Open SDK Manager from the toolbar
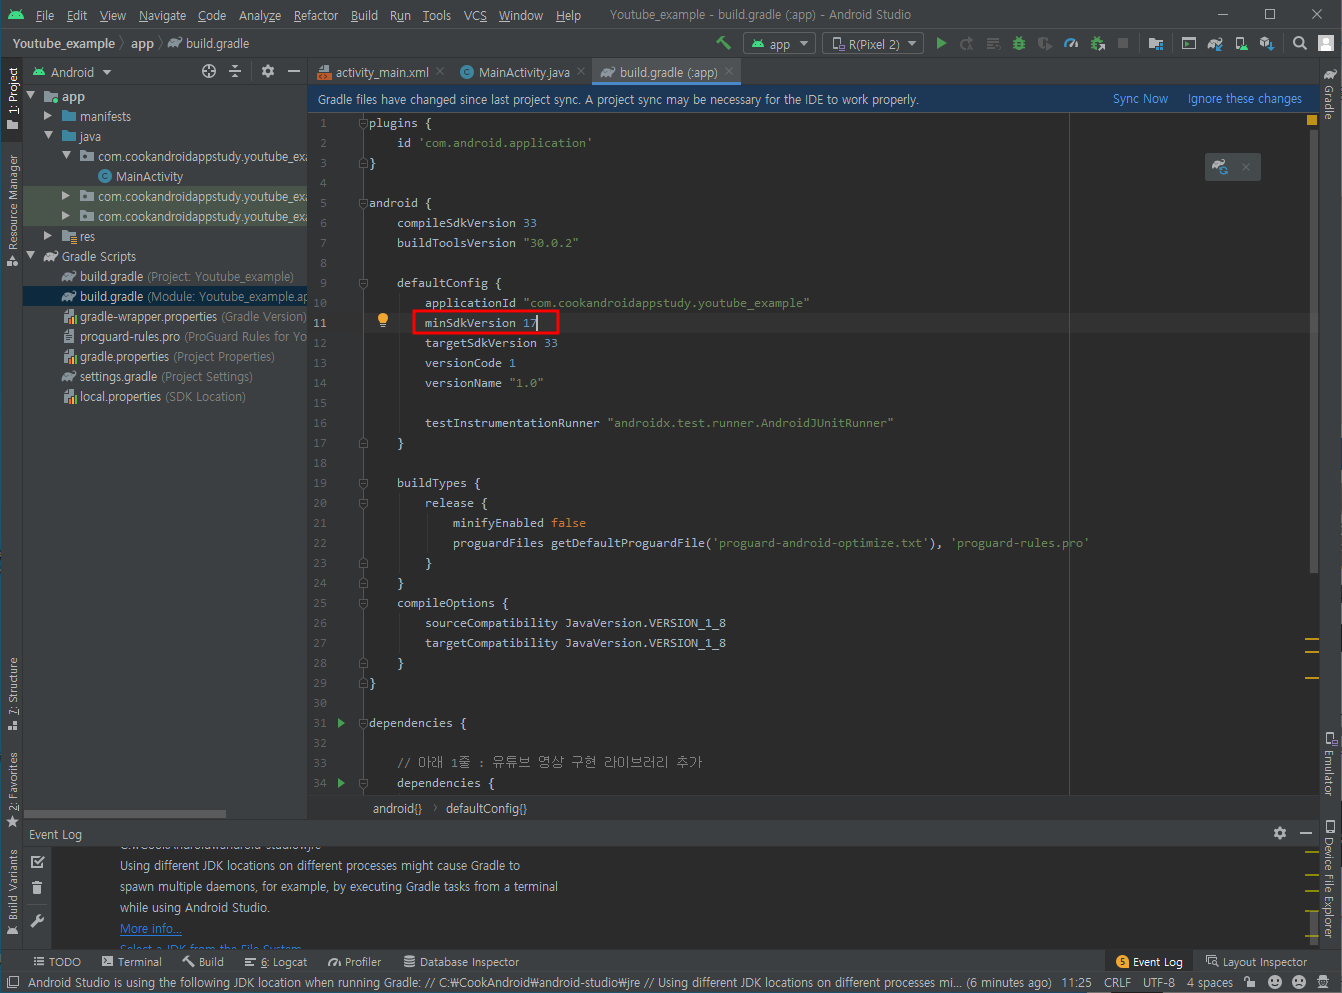Image resolution: width=1342 pixels, height=993 pixels. click(1267, 43)
